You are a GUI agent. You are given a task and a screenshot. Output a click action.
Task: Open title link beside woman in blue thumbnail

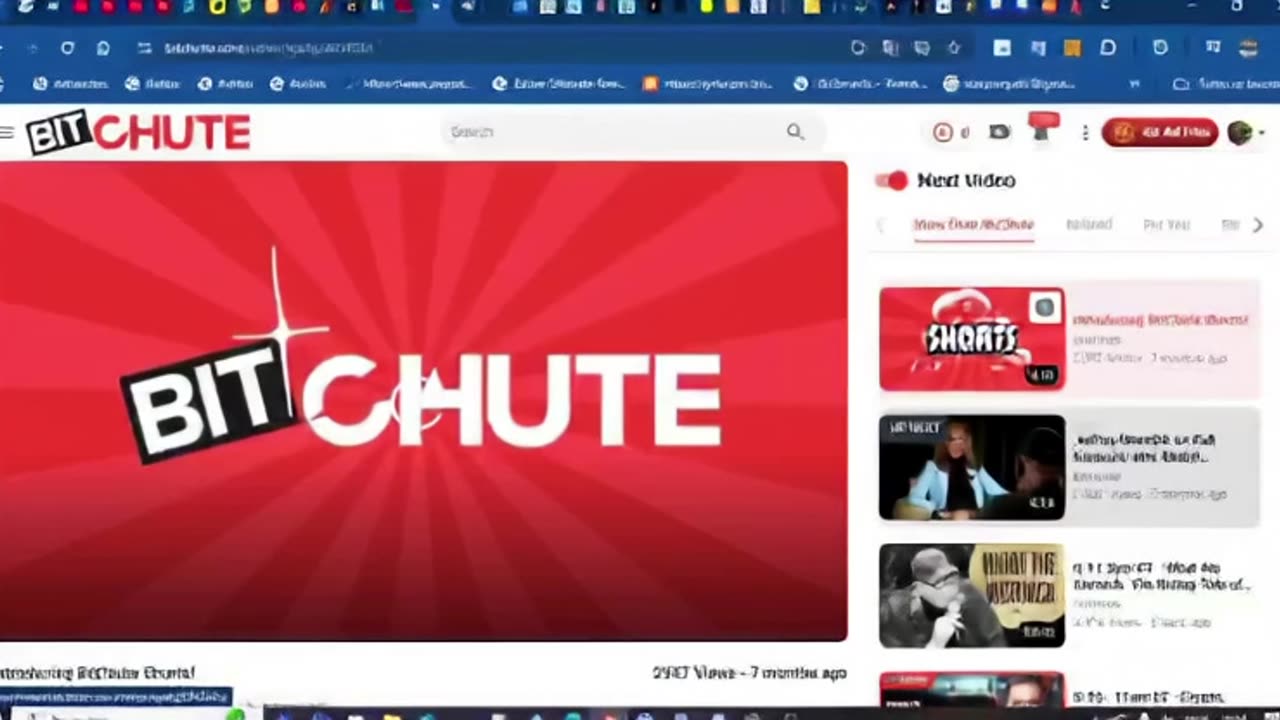coord(1144,448)
